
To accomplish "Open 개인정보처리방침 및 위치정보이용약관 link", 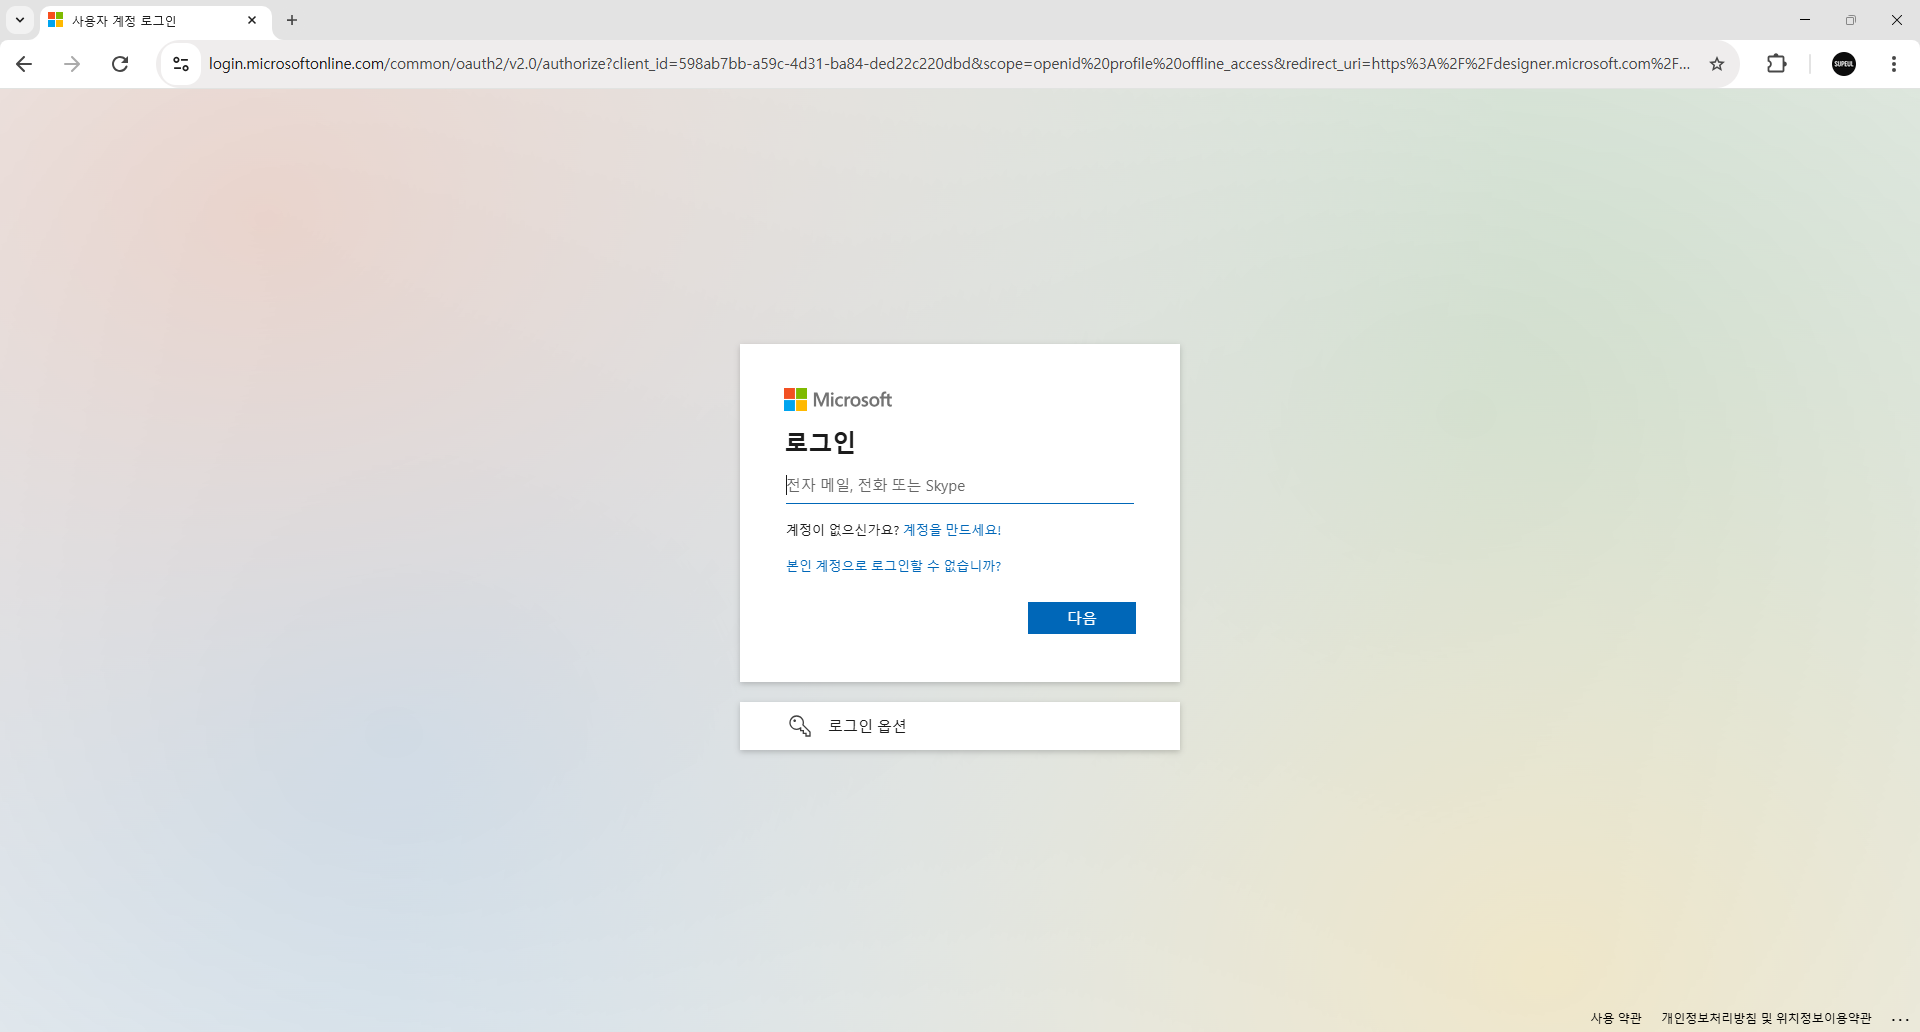I will point(1766,1018).
